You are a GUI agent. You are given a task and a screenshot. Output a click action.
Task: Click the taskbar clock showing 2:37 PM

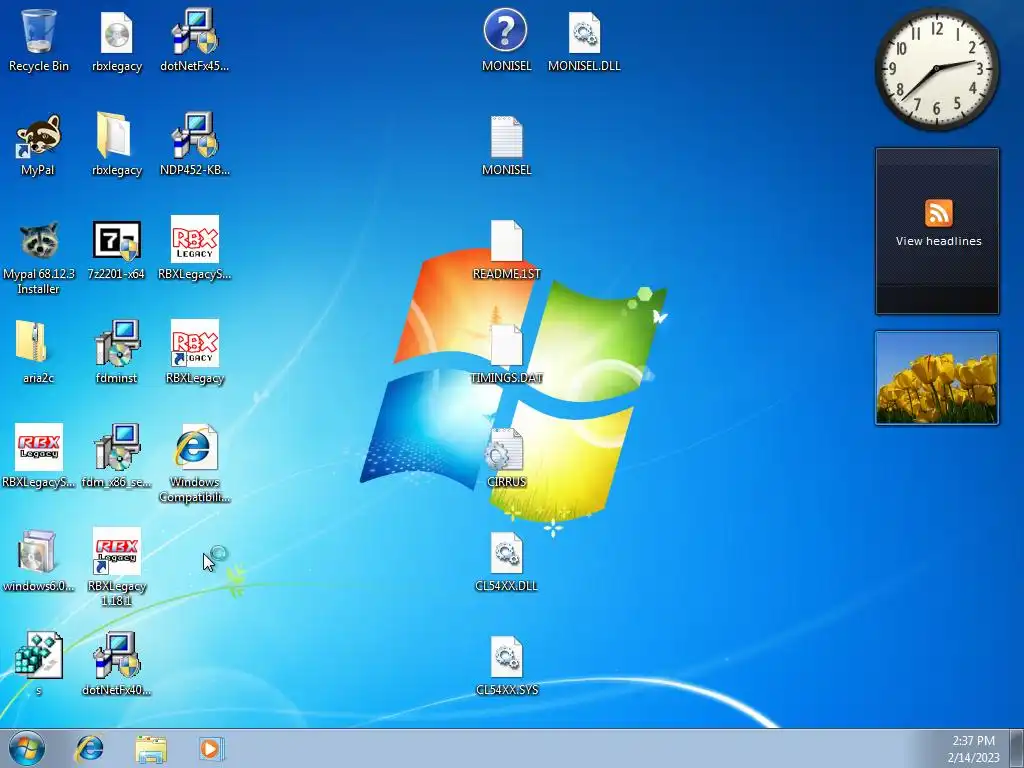tap(973, 749)
